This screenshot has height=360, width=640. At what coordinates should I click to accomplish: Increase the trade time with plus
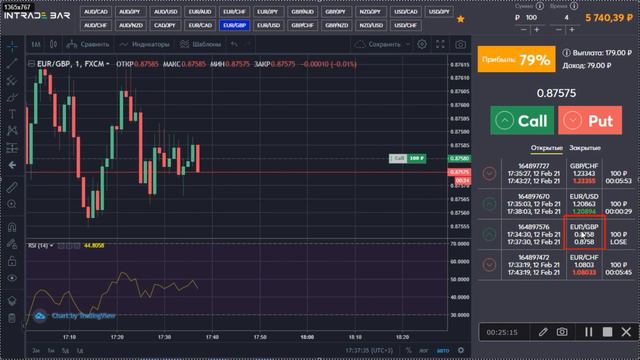(x=572, y=30)
